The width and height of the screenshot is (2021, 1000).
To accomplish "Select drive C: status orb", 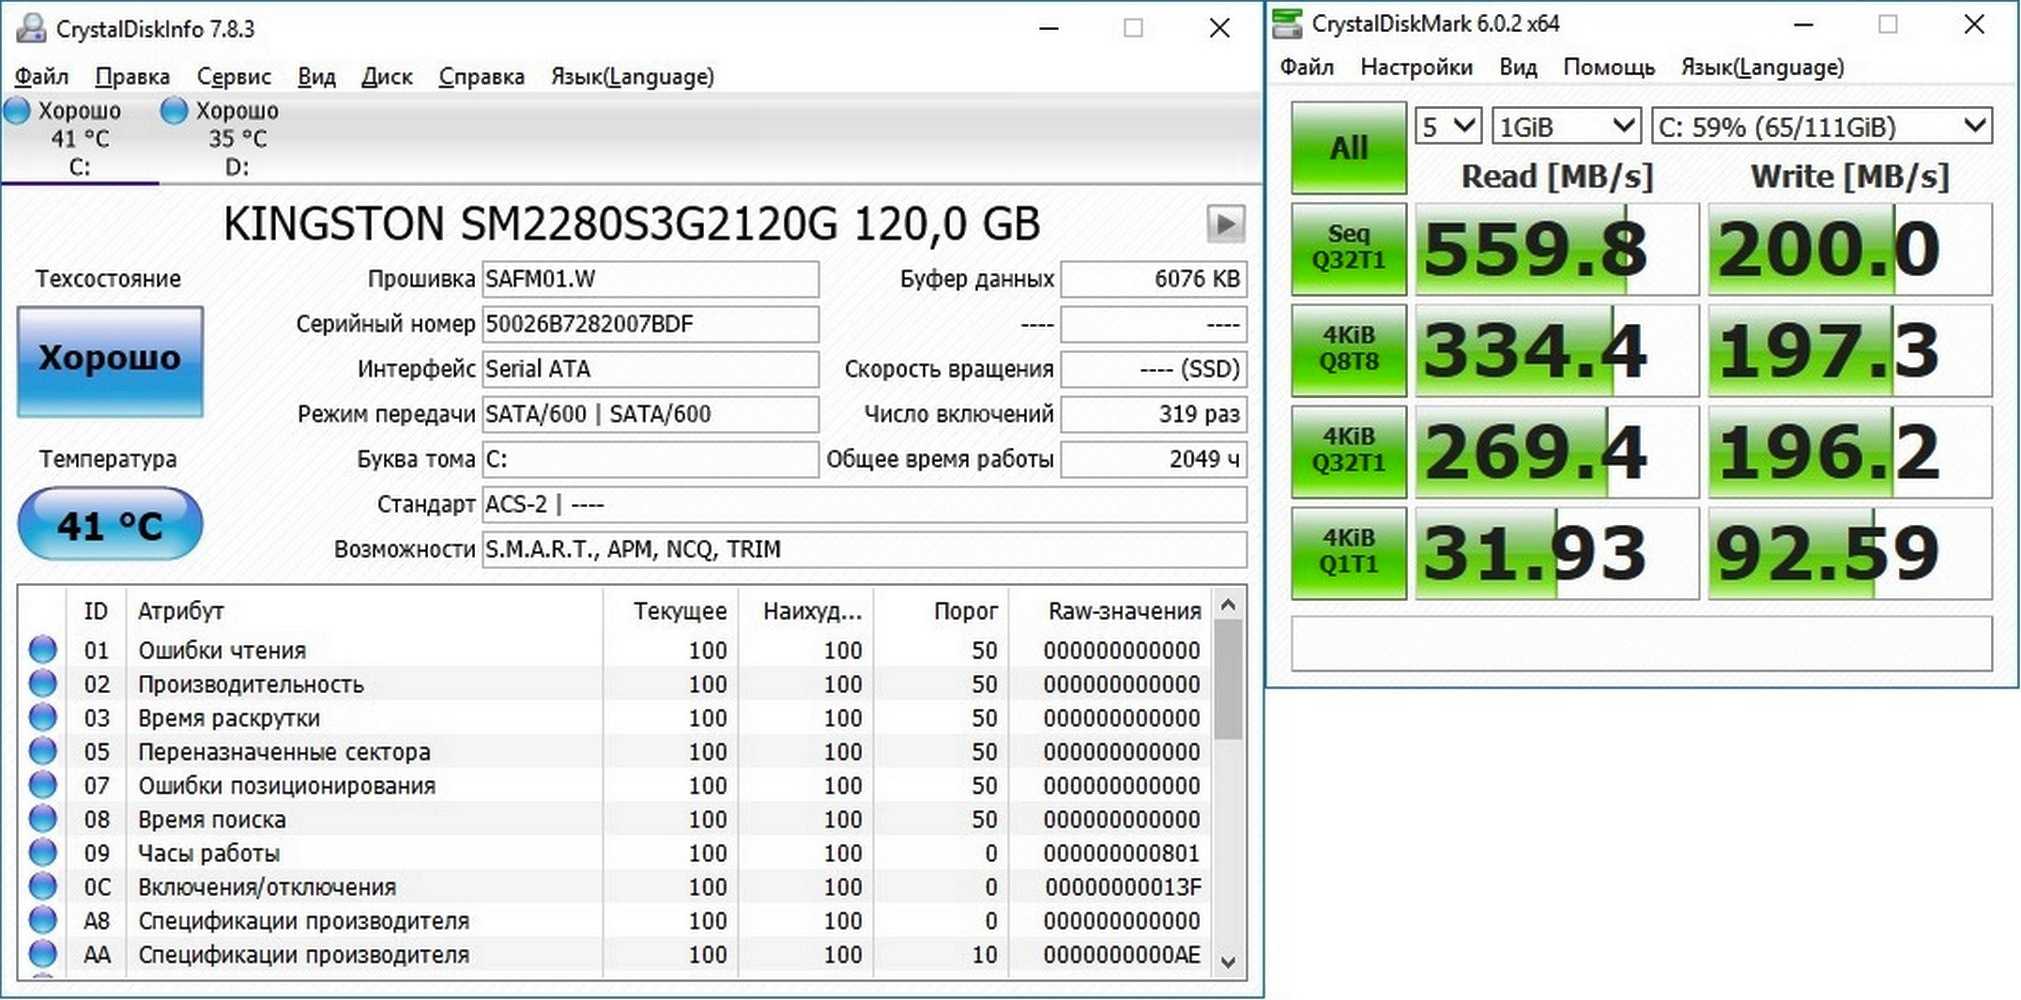I will pos(17,111).
